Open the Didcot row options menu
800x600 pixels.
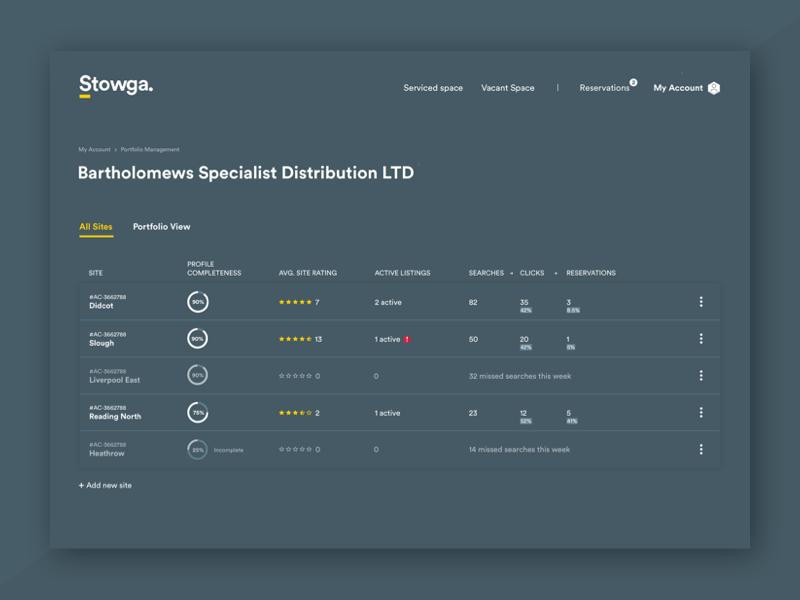701,301
